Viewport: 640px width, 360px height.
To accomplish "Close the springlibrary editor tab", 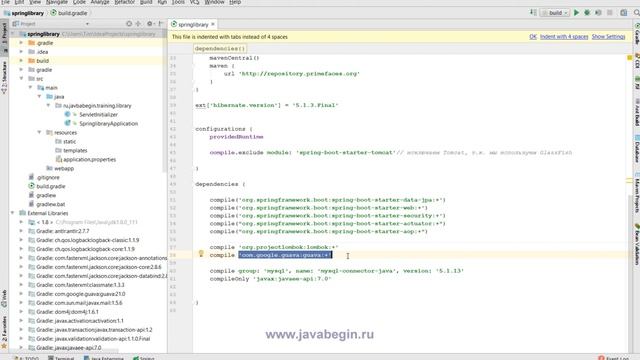I will point(213,24).
